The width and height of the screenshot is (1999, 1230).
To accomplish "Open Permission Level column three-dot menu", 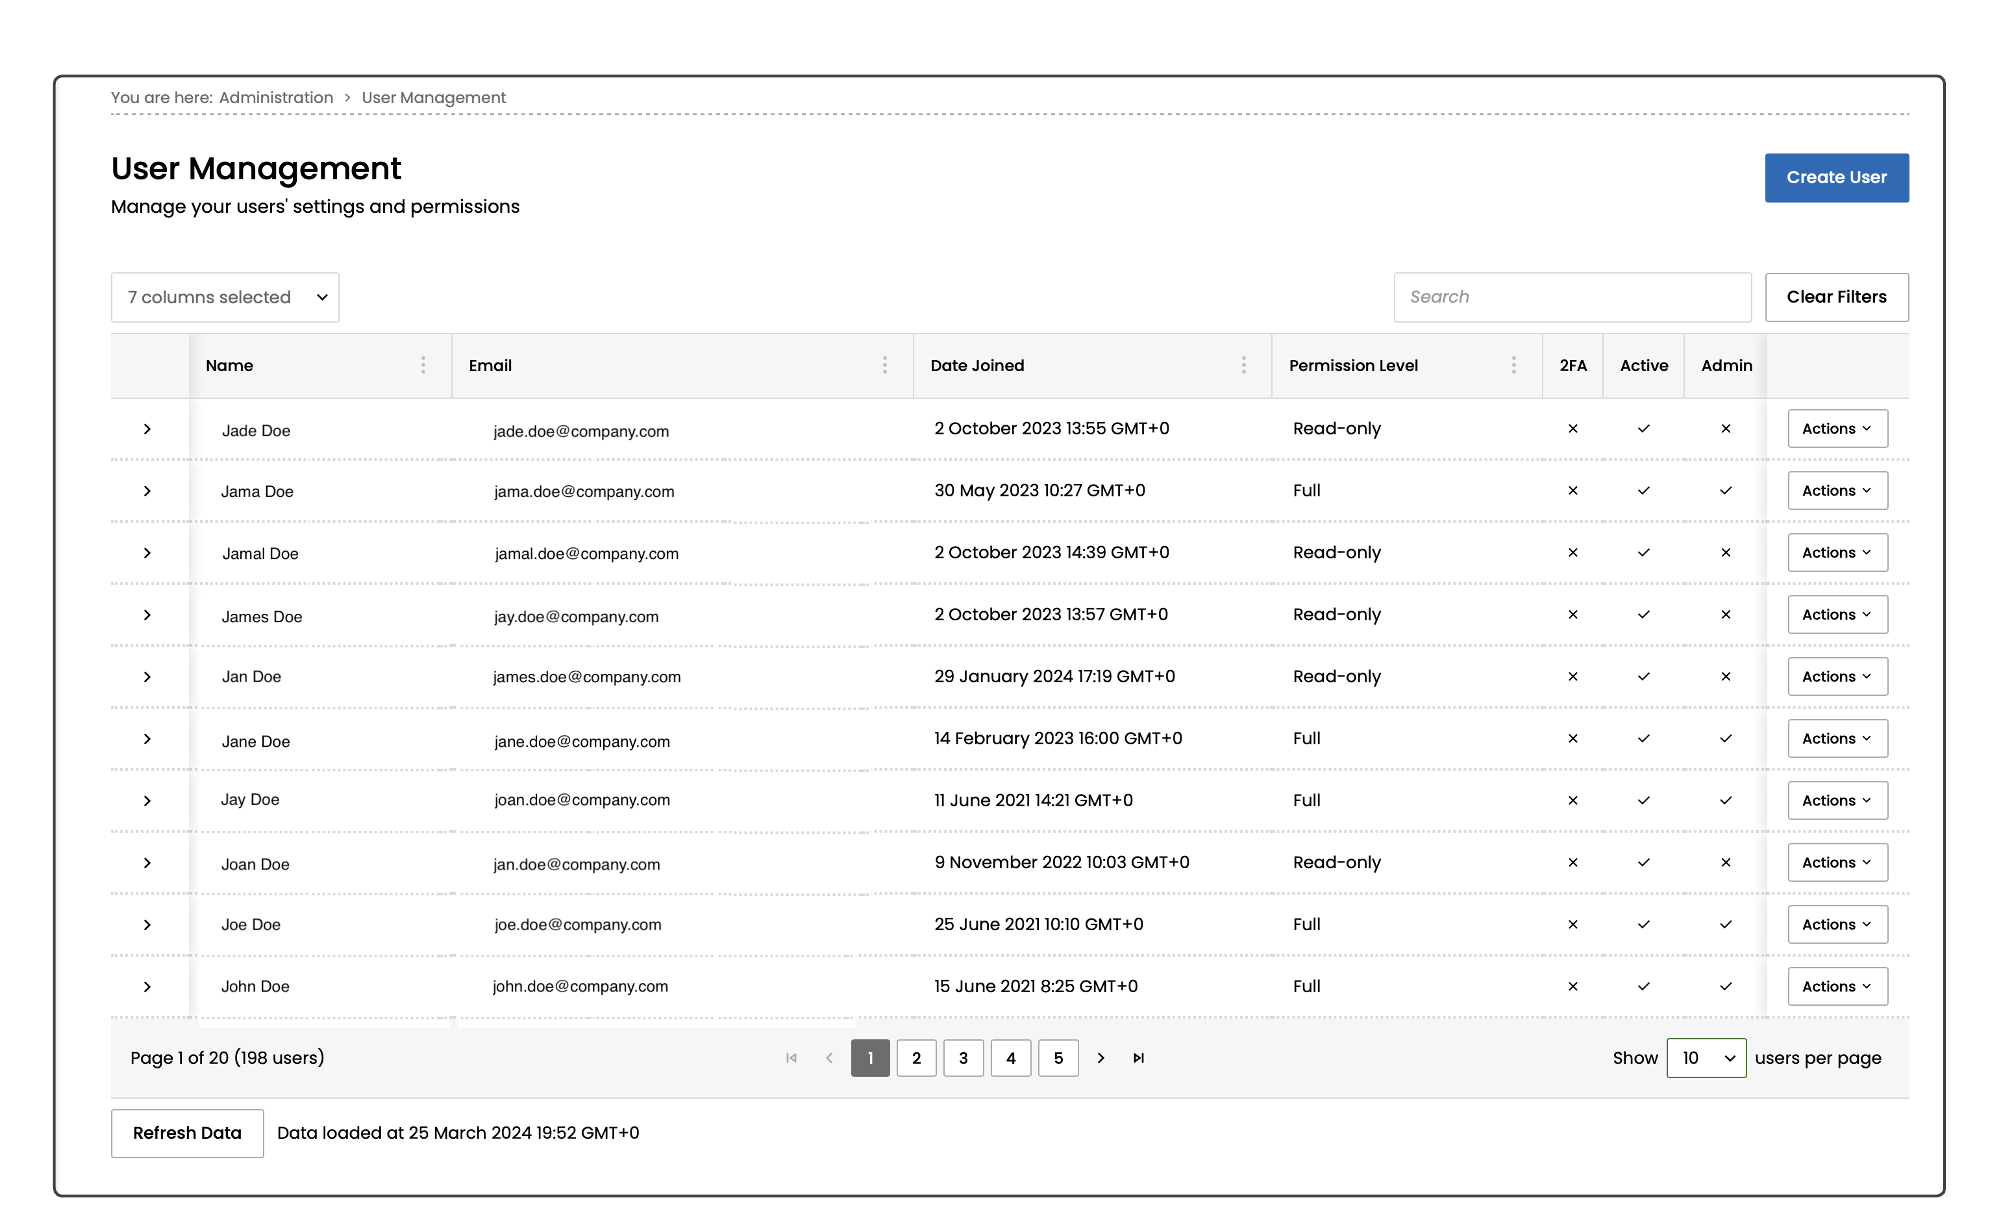I will coord(1514,365).
